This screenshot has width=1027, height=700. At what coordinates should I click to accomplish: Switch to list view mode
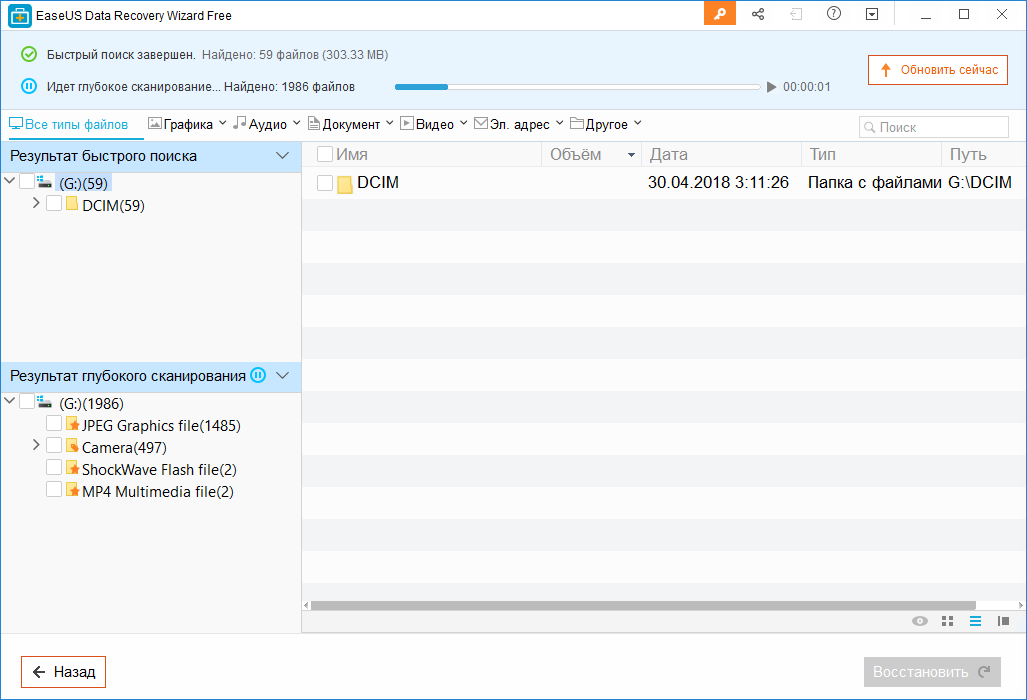(975, 621)
